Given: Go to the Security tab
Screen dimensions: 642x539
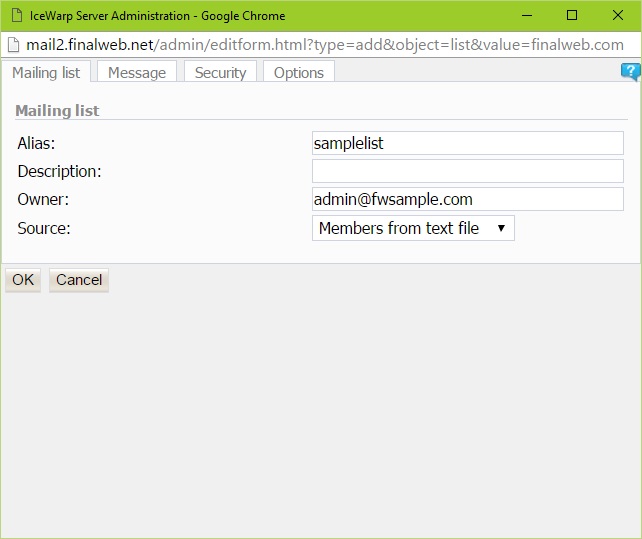Looking at the screenshot, I should click(220, 72).
